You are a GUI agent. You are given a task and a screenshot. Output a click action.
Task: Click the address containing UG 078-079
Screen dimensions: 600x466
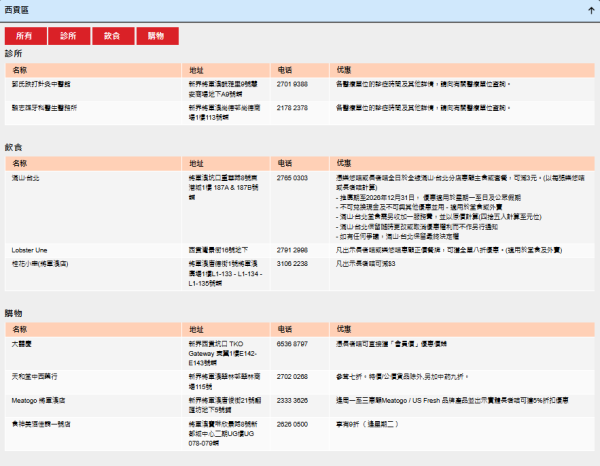click(223, 434)
